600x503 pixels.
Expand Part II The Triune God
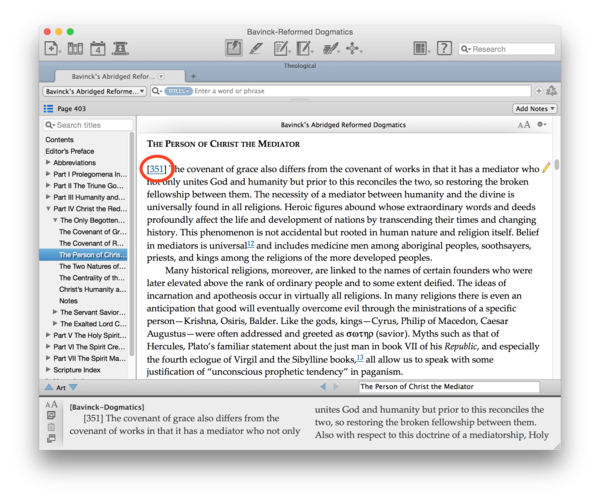(x=48, y=185)
